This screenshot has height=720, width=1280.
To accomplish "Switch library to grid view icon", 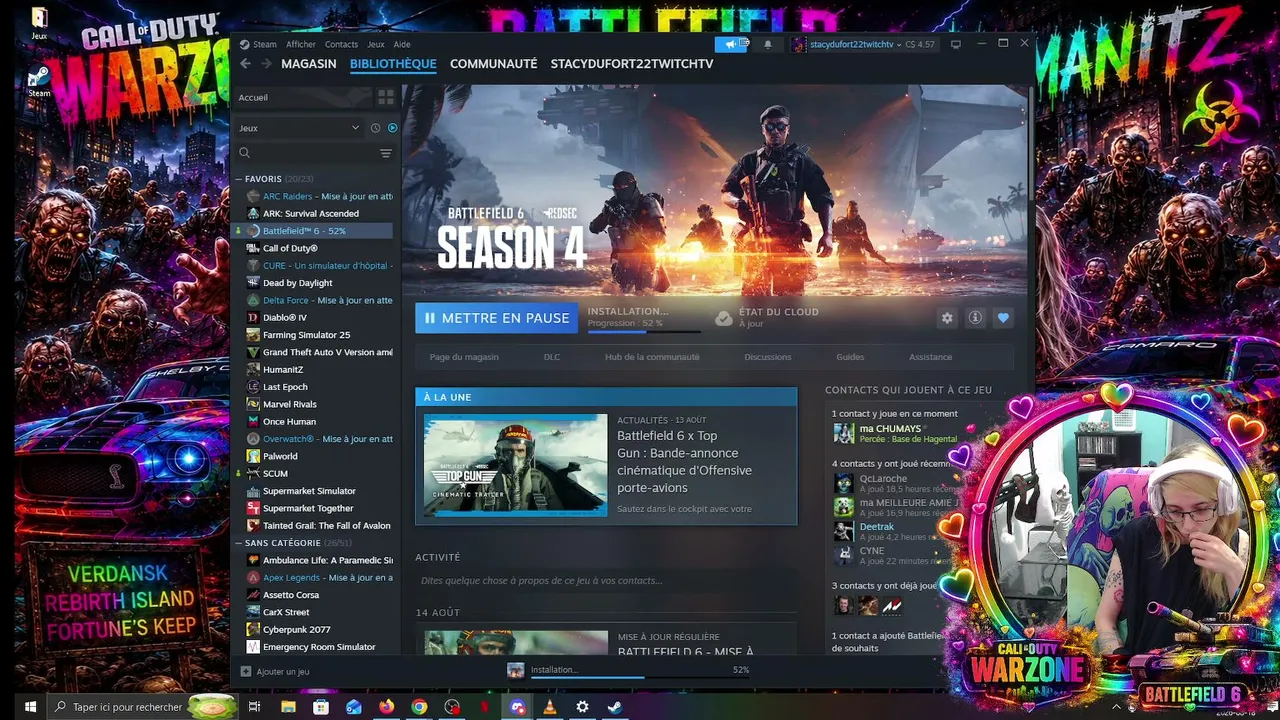I will point(386,97).
